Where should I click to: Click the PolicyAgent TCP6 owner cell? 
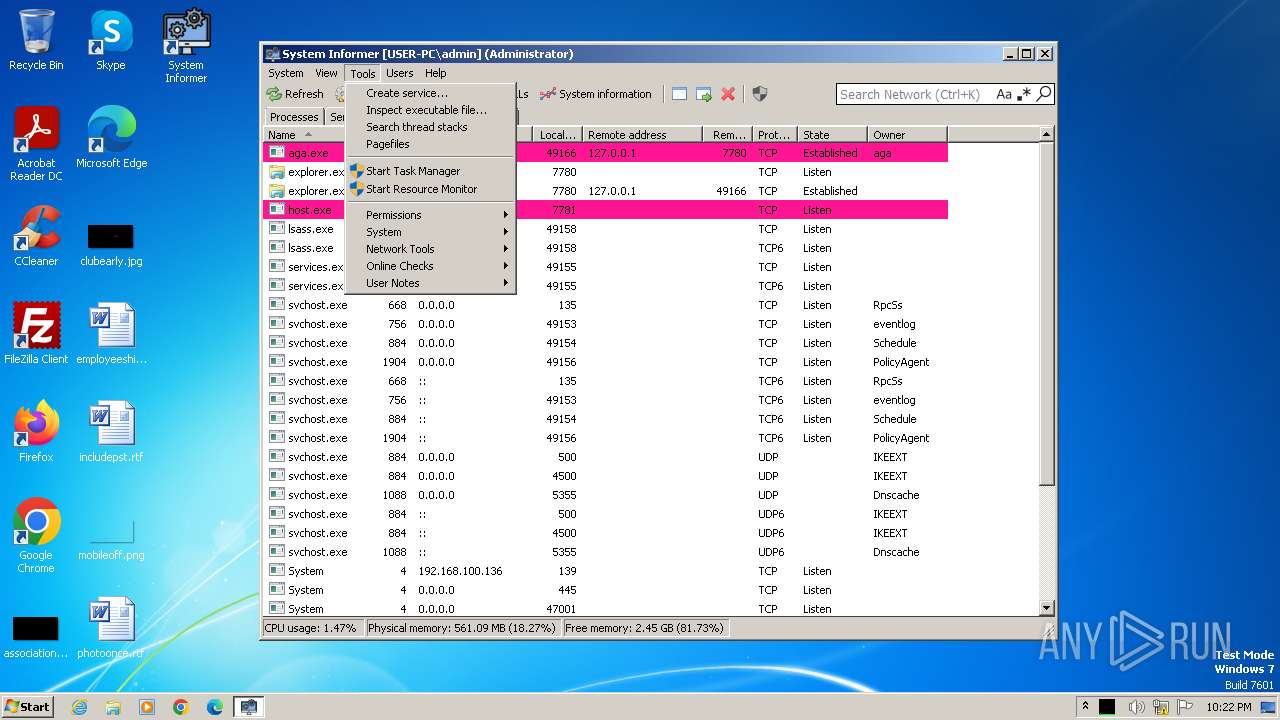click(901, 438)
